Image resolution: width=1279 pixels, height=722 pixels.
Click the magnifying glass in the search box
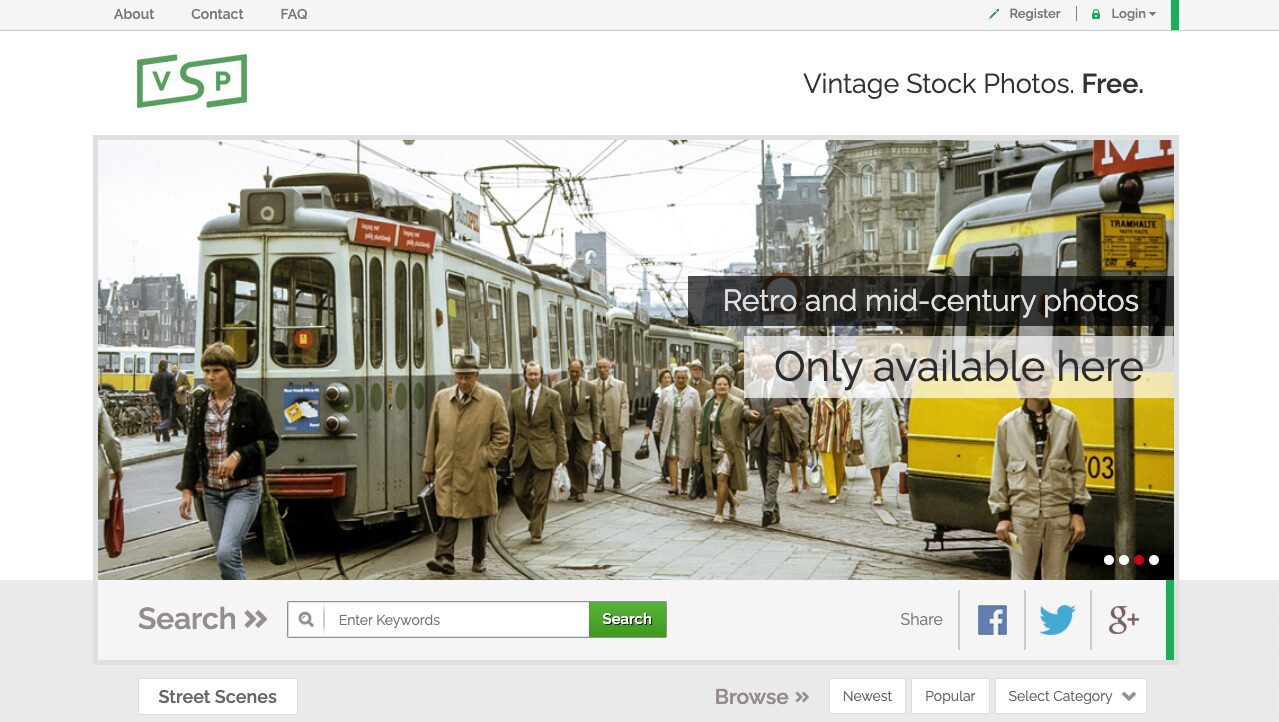coord(306,620)
